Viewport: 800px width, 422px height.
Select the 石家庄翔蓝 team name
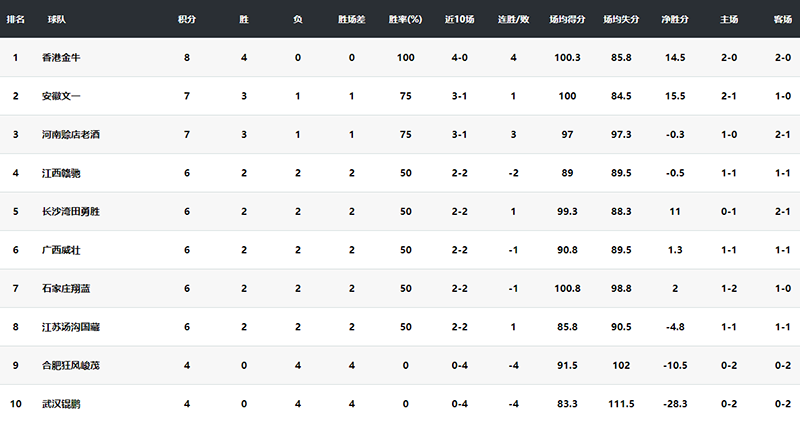pyautogui.click(x=66, y=288)
